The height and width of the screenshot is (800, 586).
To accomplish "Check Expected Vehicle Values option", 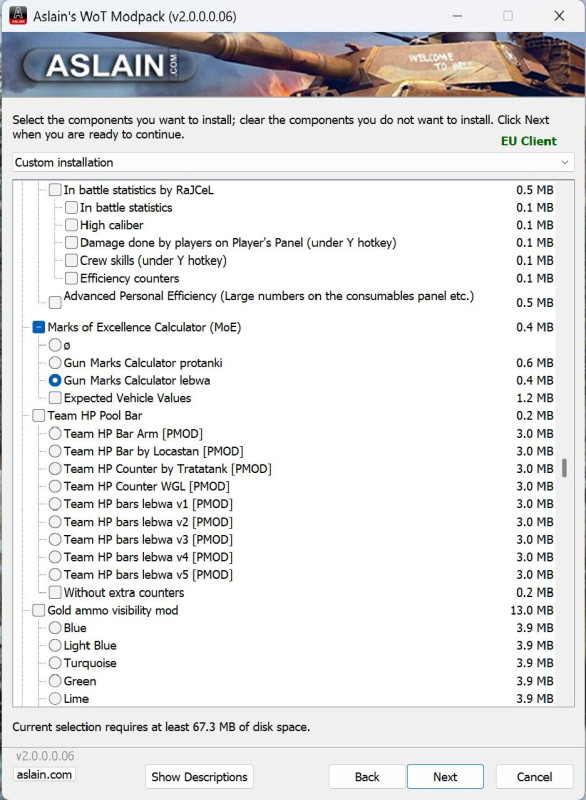I will tap(55, 398).
